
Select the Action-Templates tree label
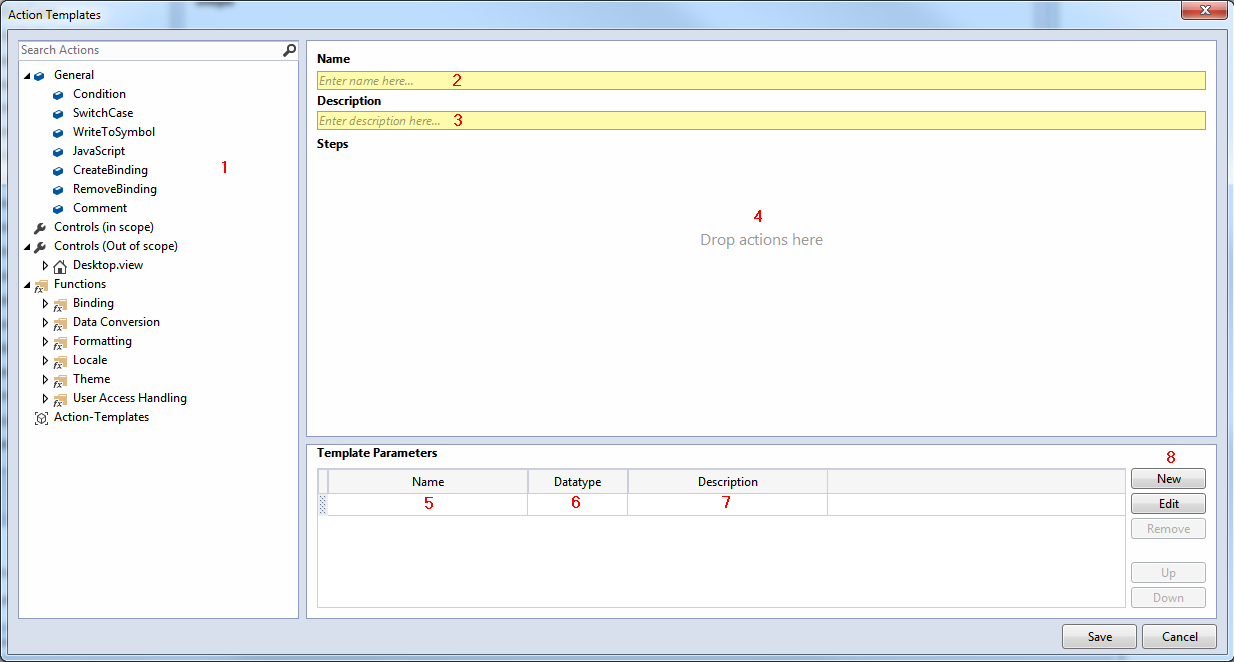[x=101, y=417]
